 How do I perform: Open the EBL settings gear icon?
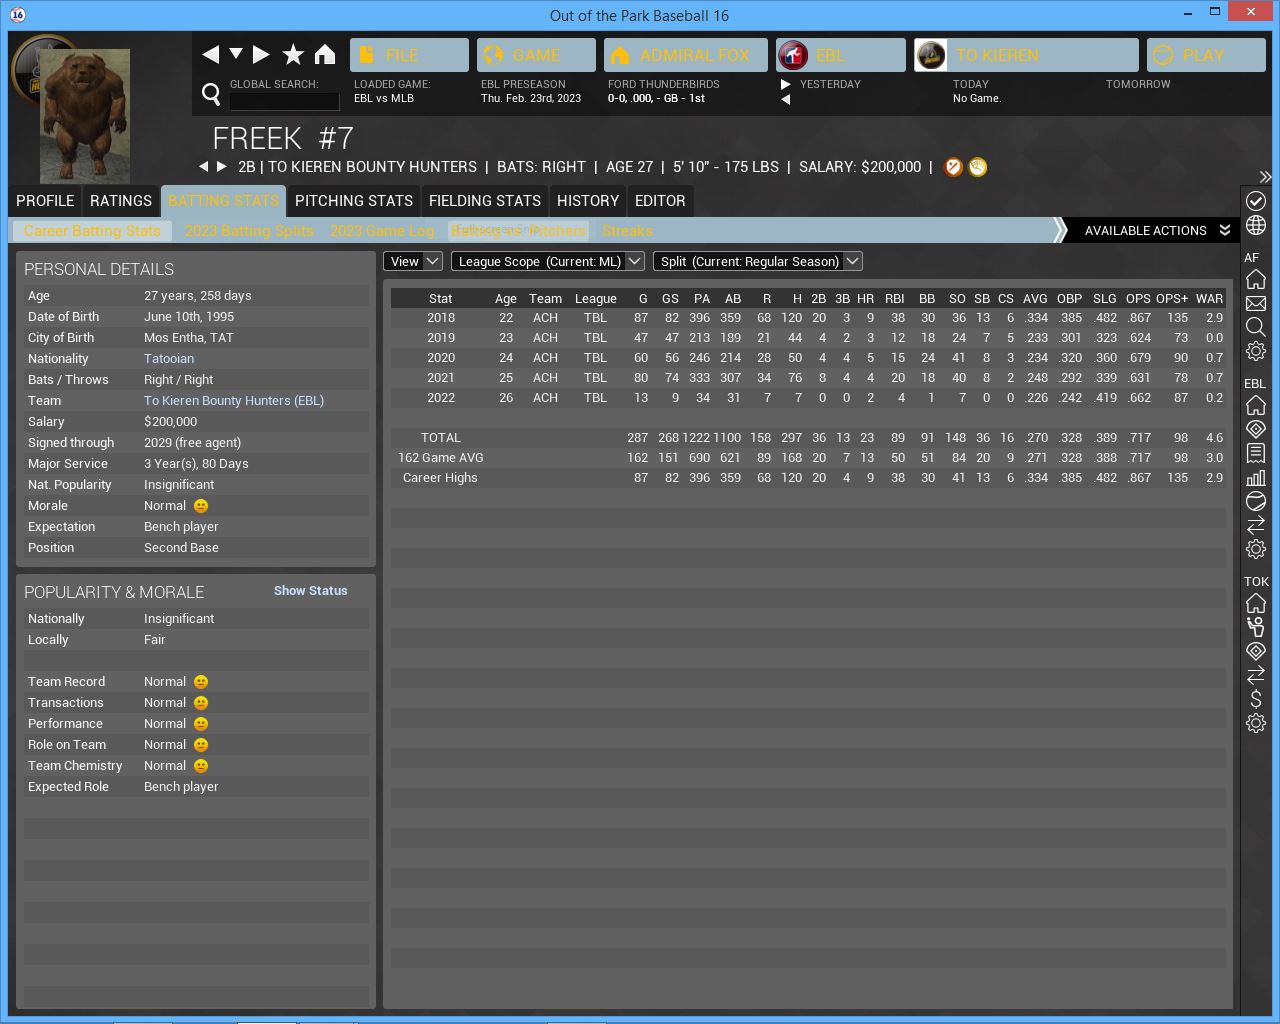(1256, 549)
